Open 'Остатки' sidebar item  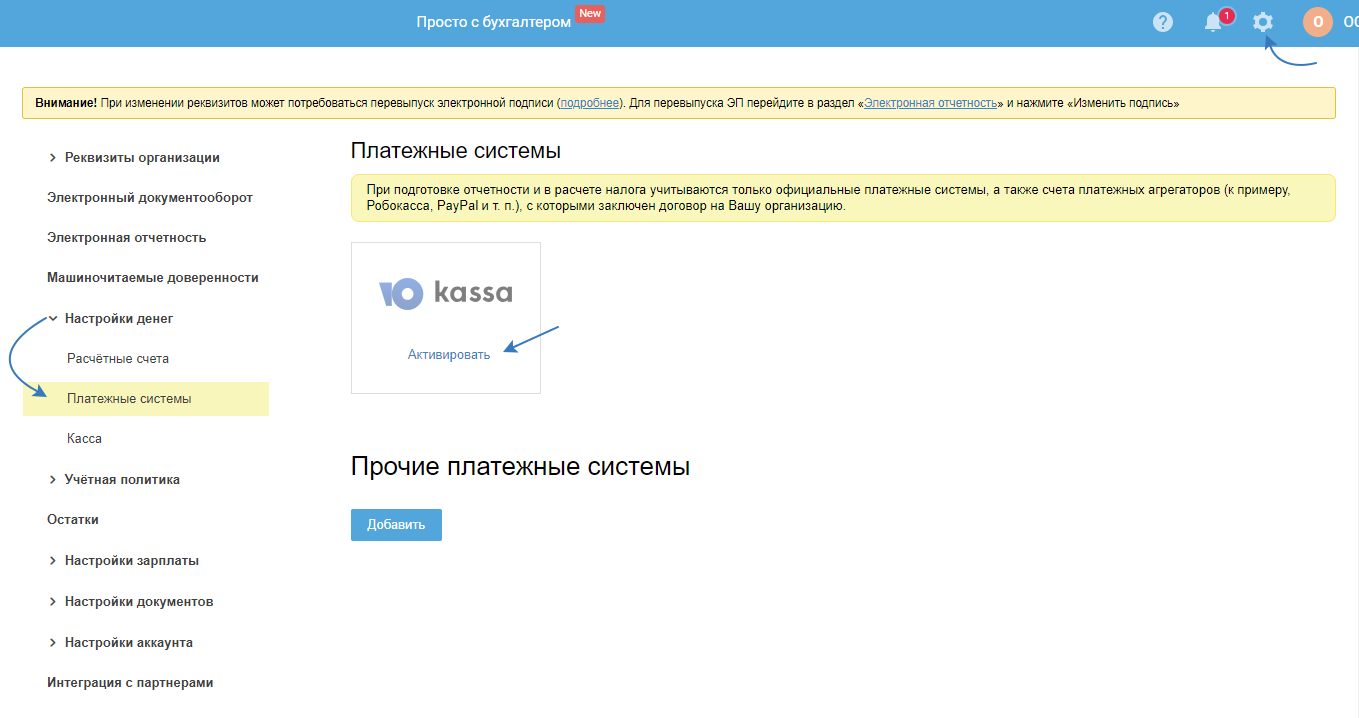tap(73, 519)
